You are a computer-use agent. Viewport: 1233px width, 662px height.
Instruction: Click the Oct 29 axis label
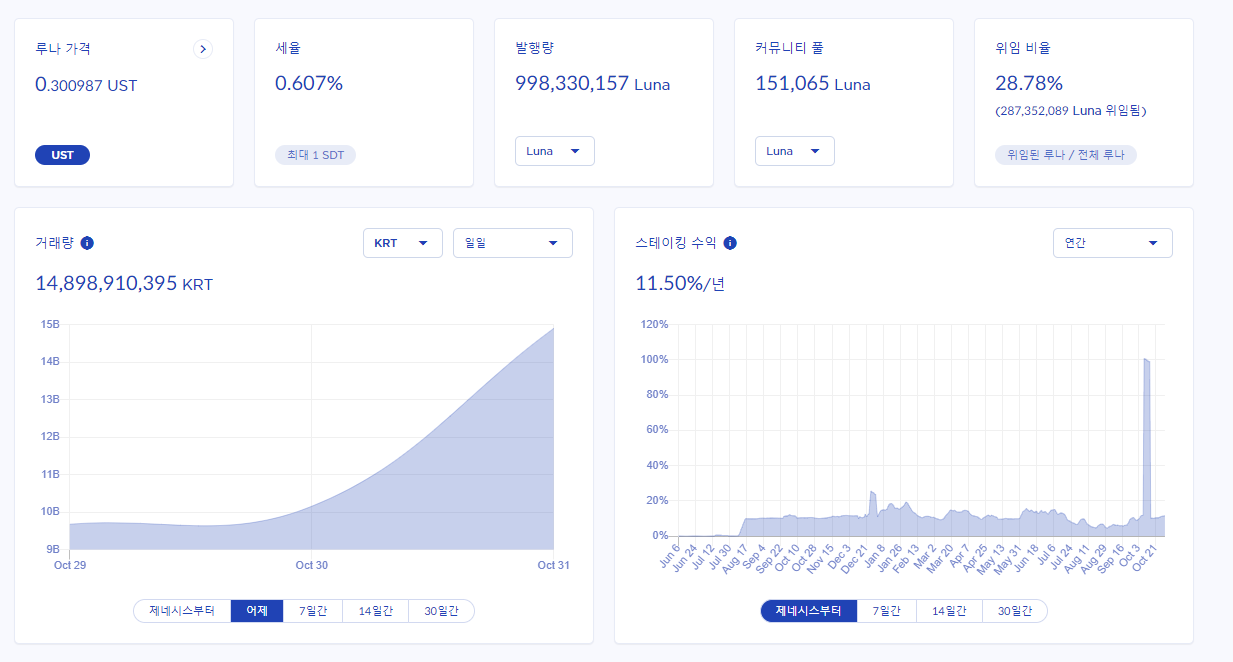click(x=70, y=565)
